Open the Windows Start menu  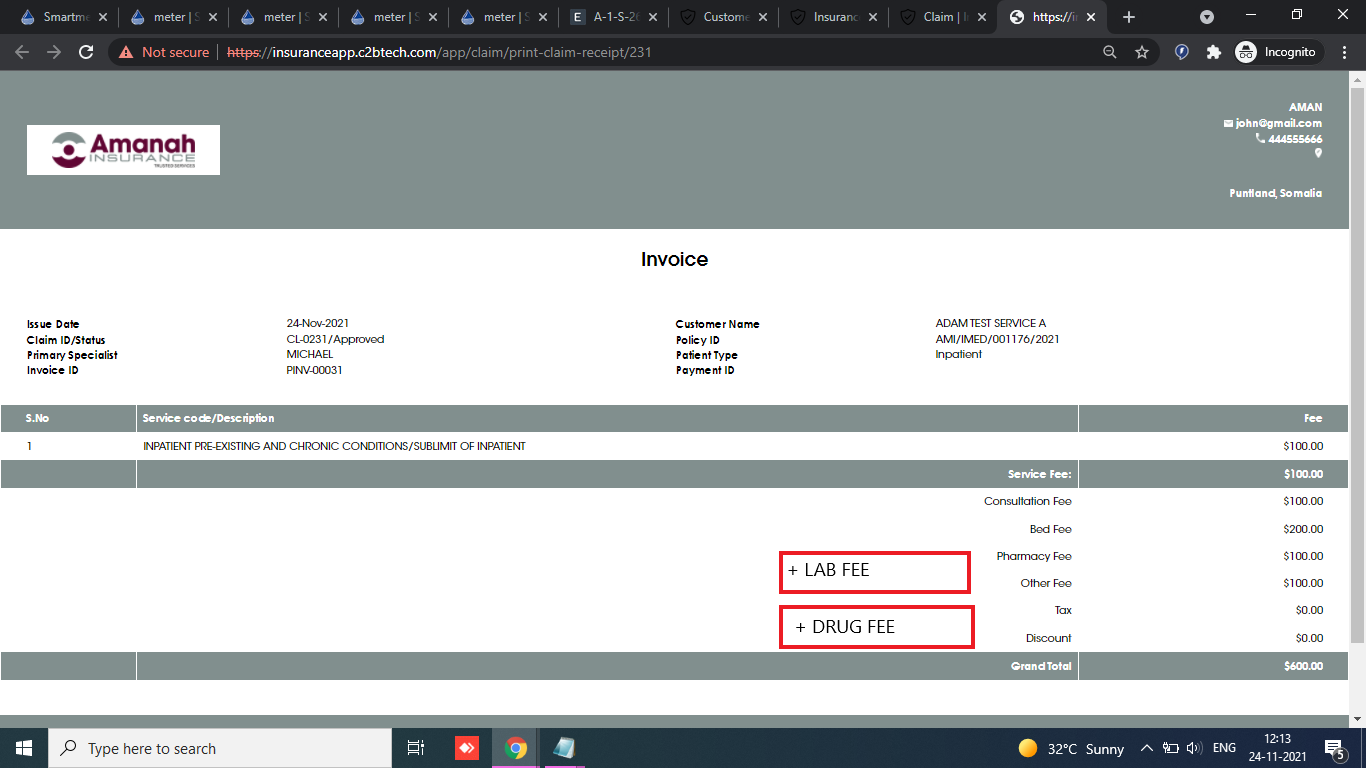pyautogui.click(x=24, y=748)
